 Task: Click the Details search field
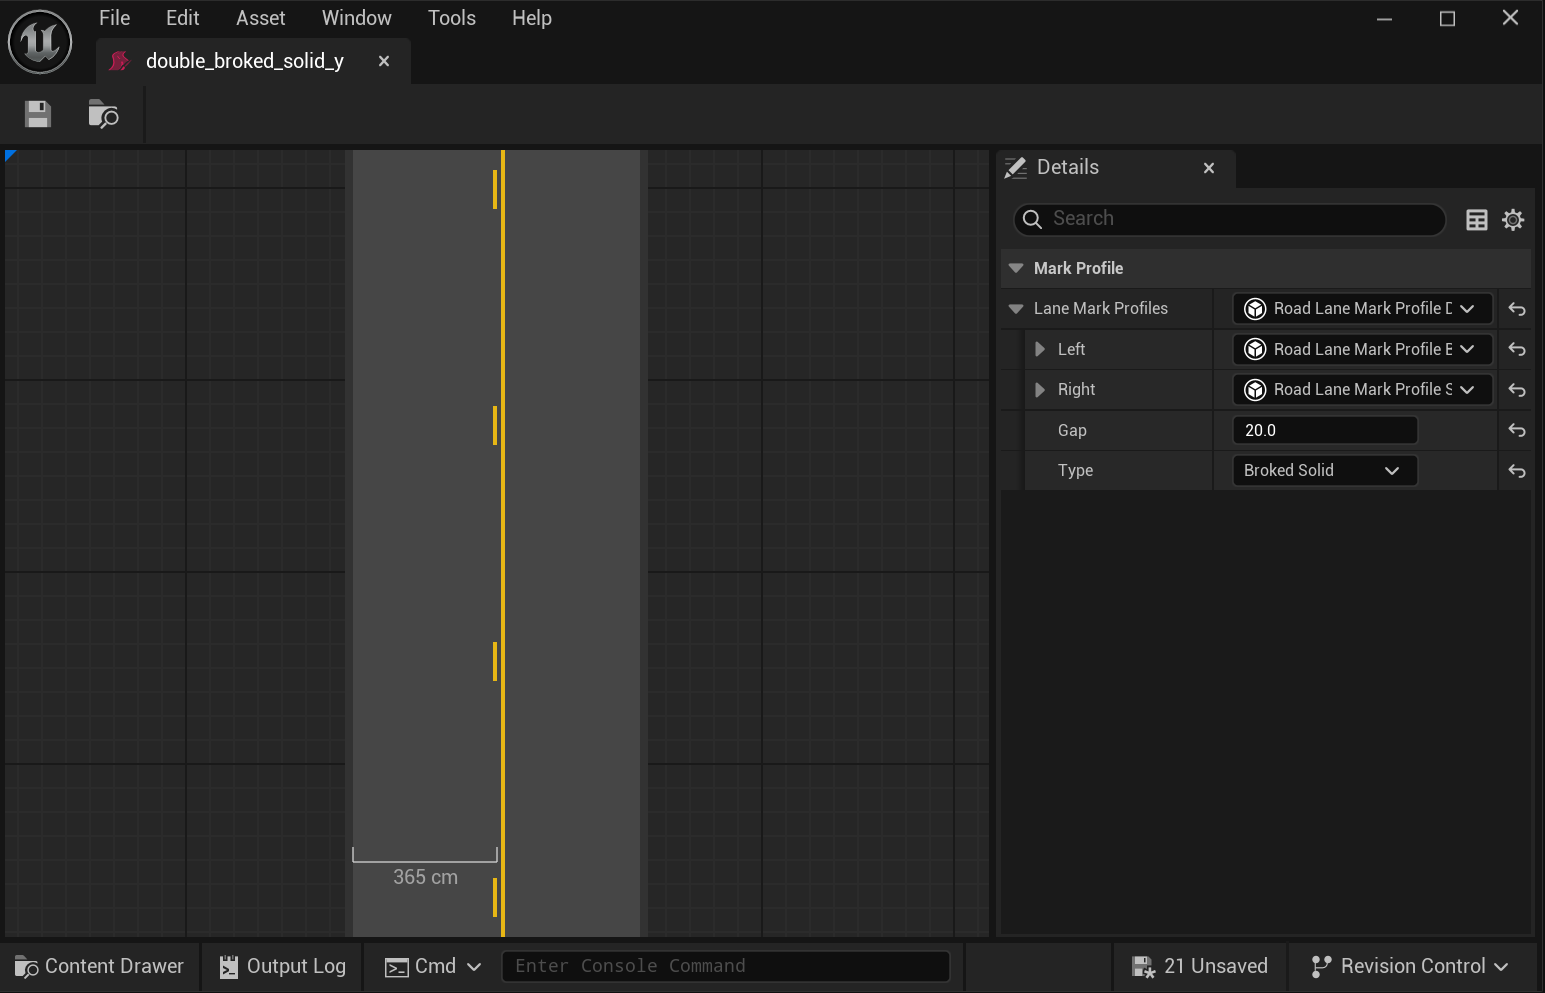point(1230,219)
